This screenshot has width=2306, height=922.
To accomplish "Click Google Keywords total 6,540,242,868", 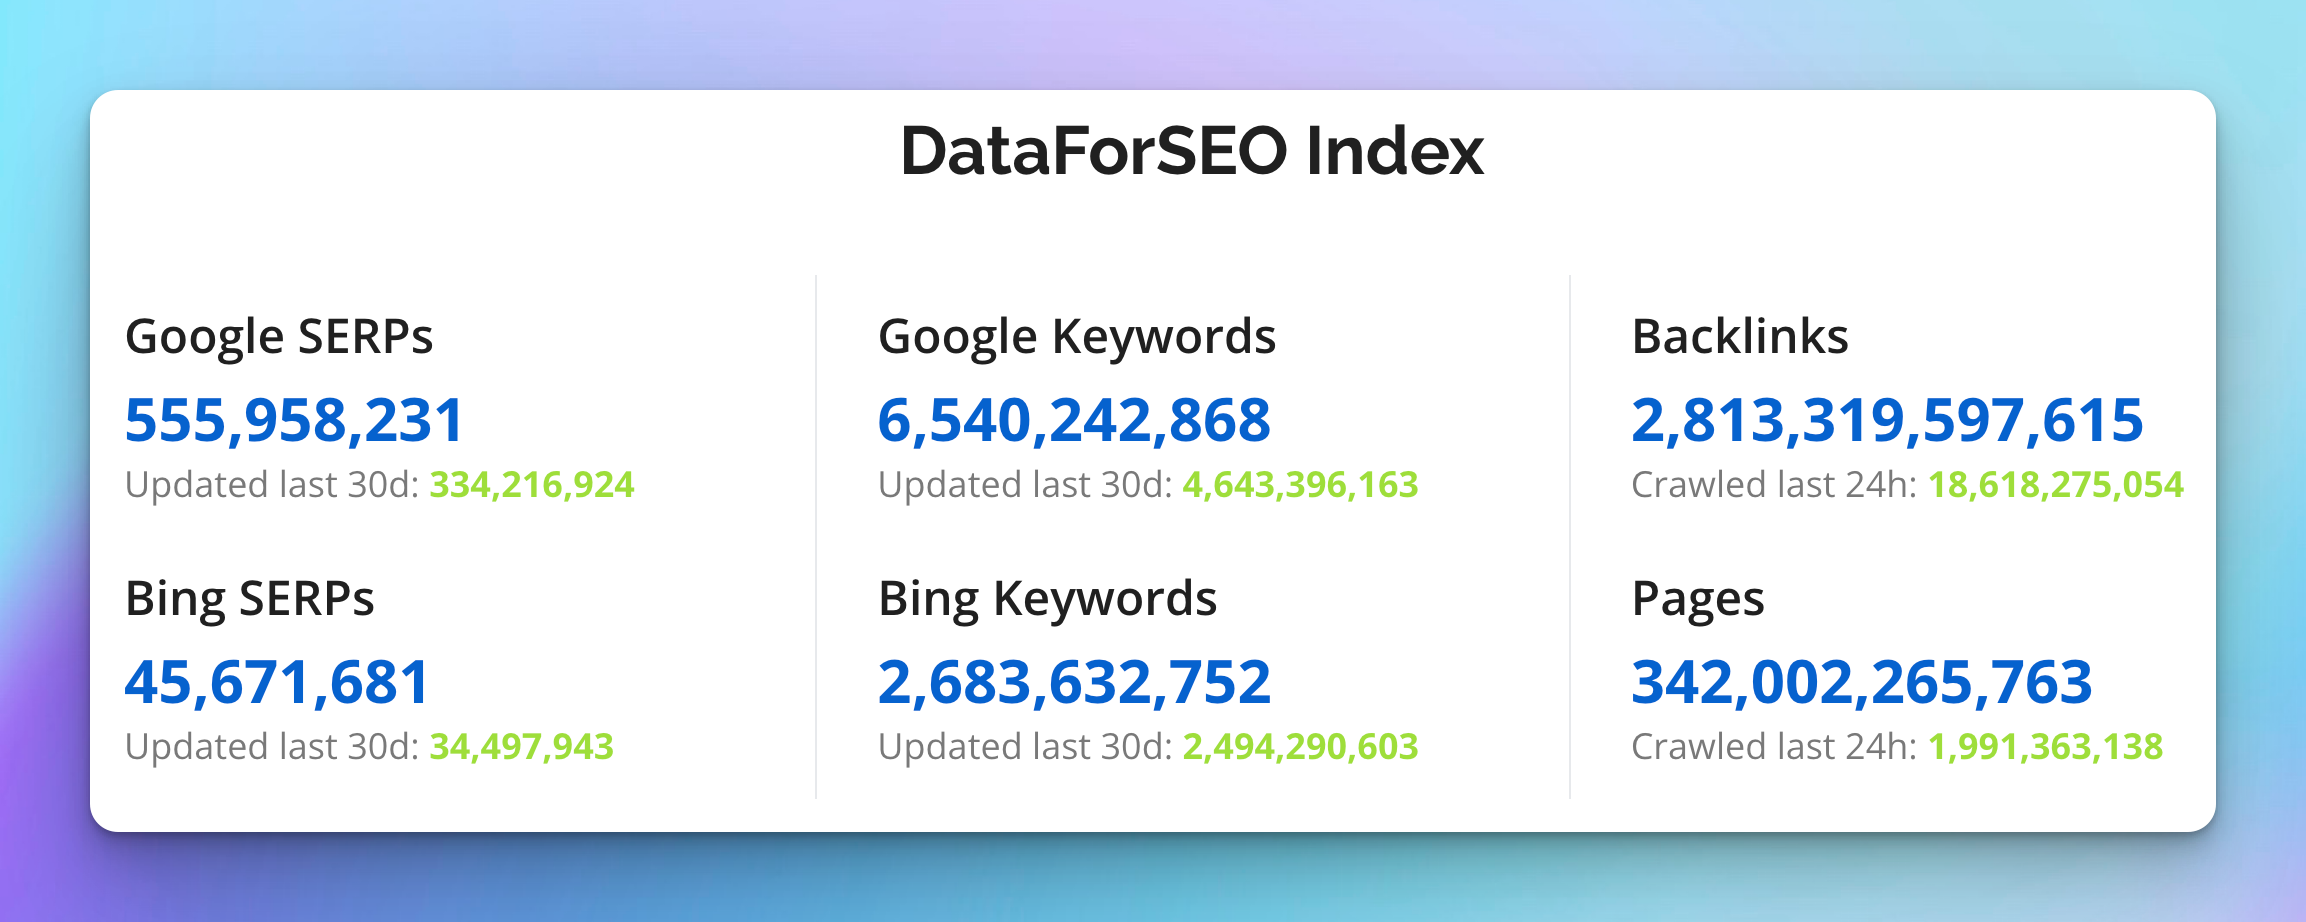I will (x=1074, y=420).
